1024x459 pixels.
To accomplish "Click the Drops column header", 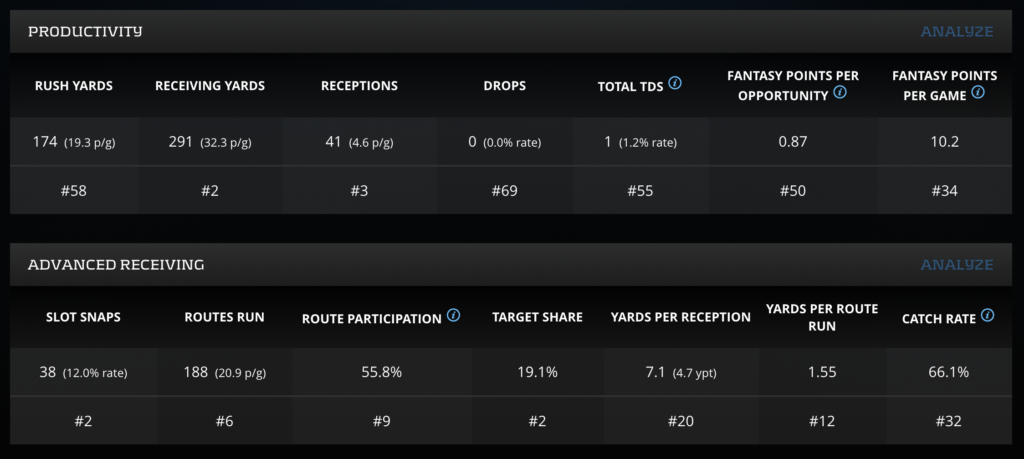I will (x=504, y=86).
